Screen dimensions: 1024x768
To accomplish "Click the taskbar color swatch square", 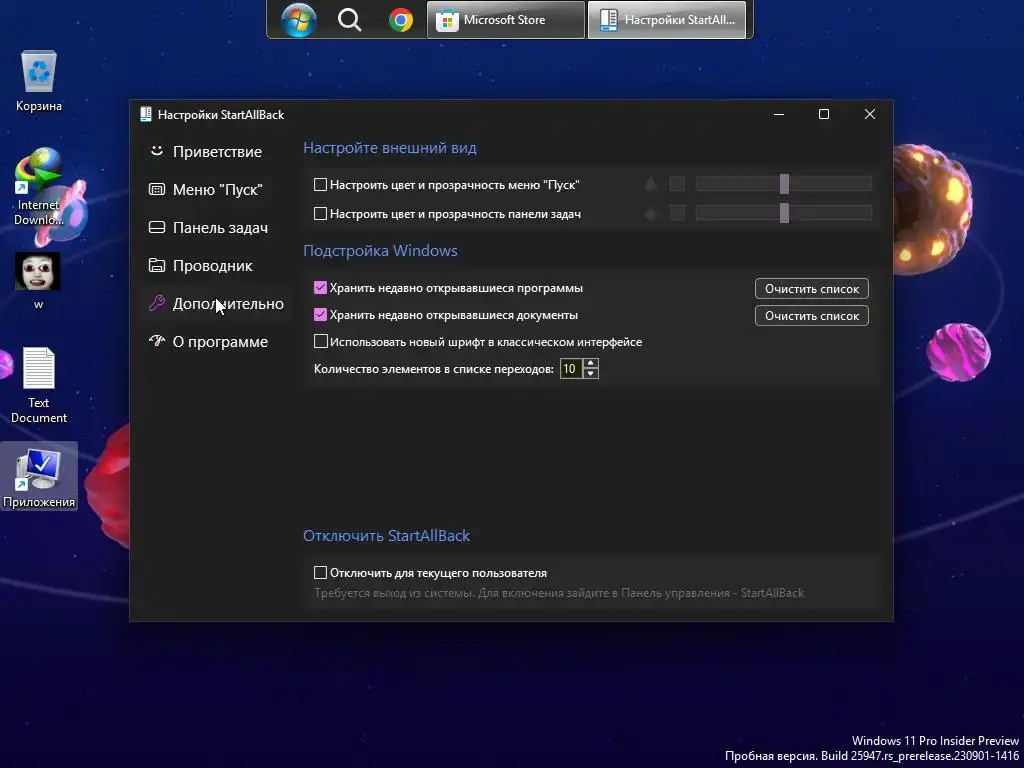I will [677, 213].
